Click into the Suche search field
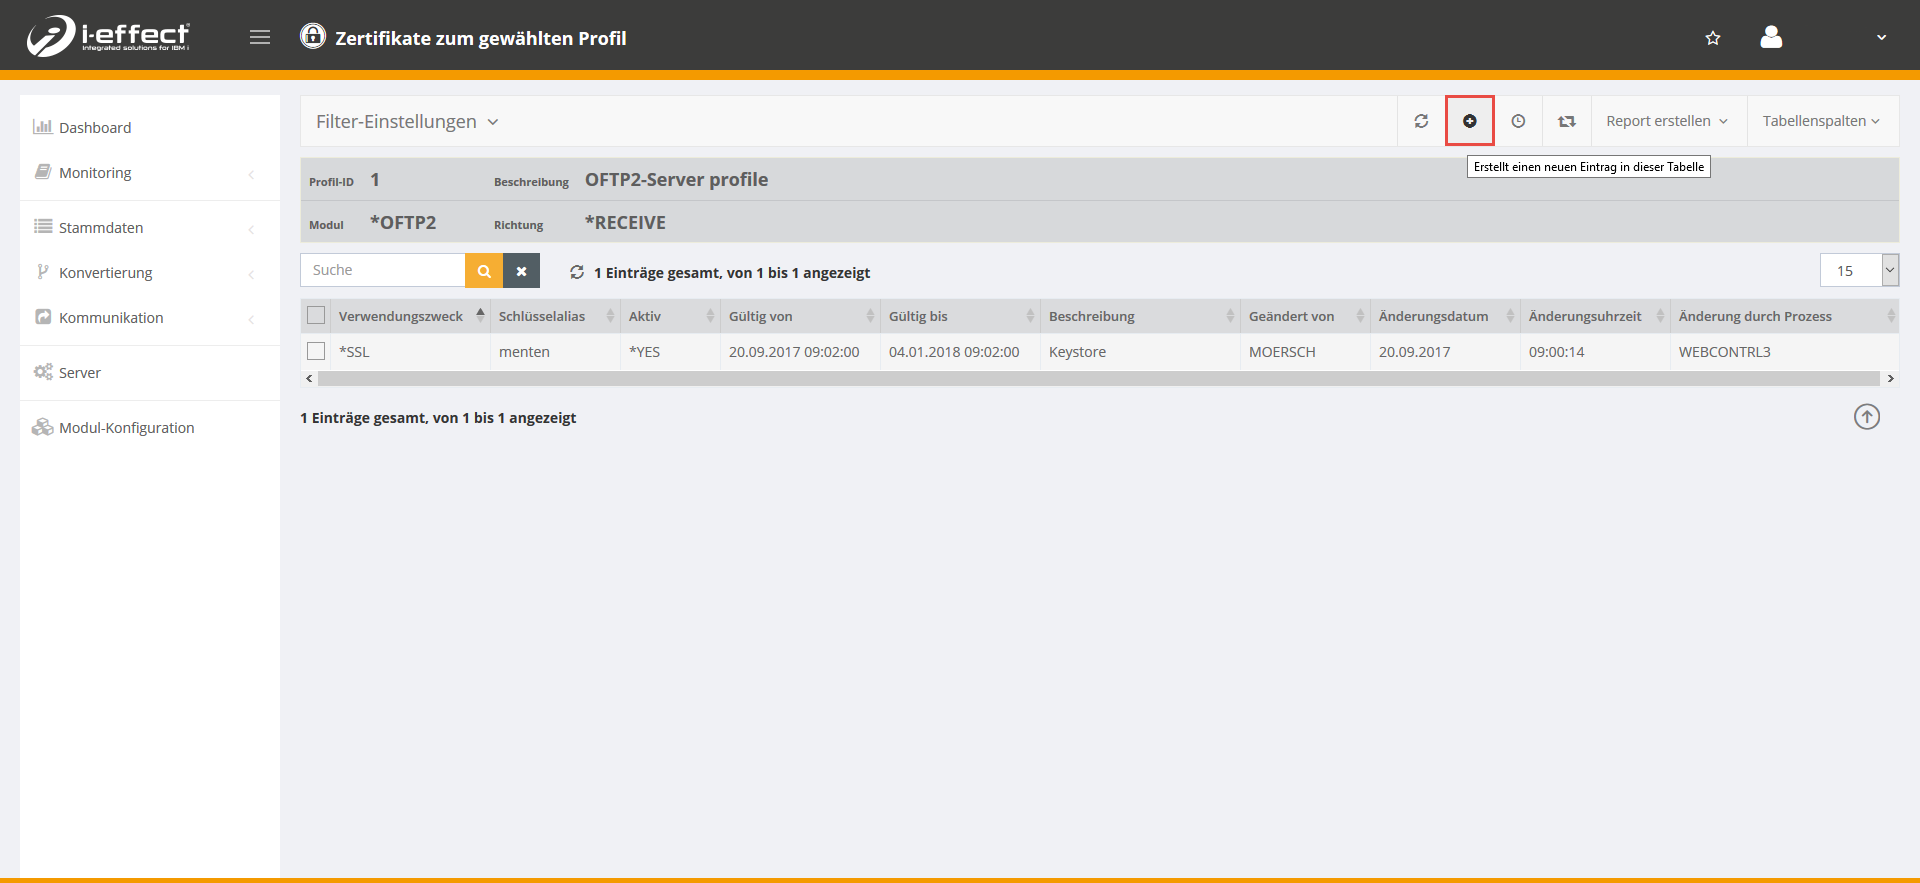 [x=382, y=270]
